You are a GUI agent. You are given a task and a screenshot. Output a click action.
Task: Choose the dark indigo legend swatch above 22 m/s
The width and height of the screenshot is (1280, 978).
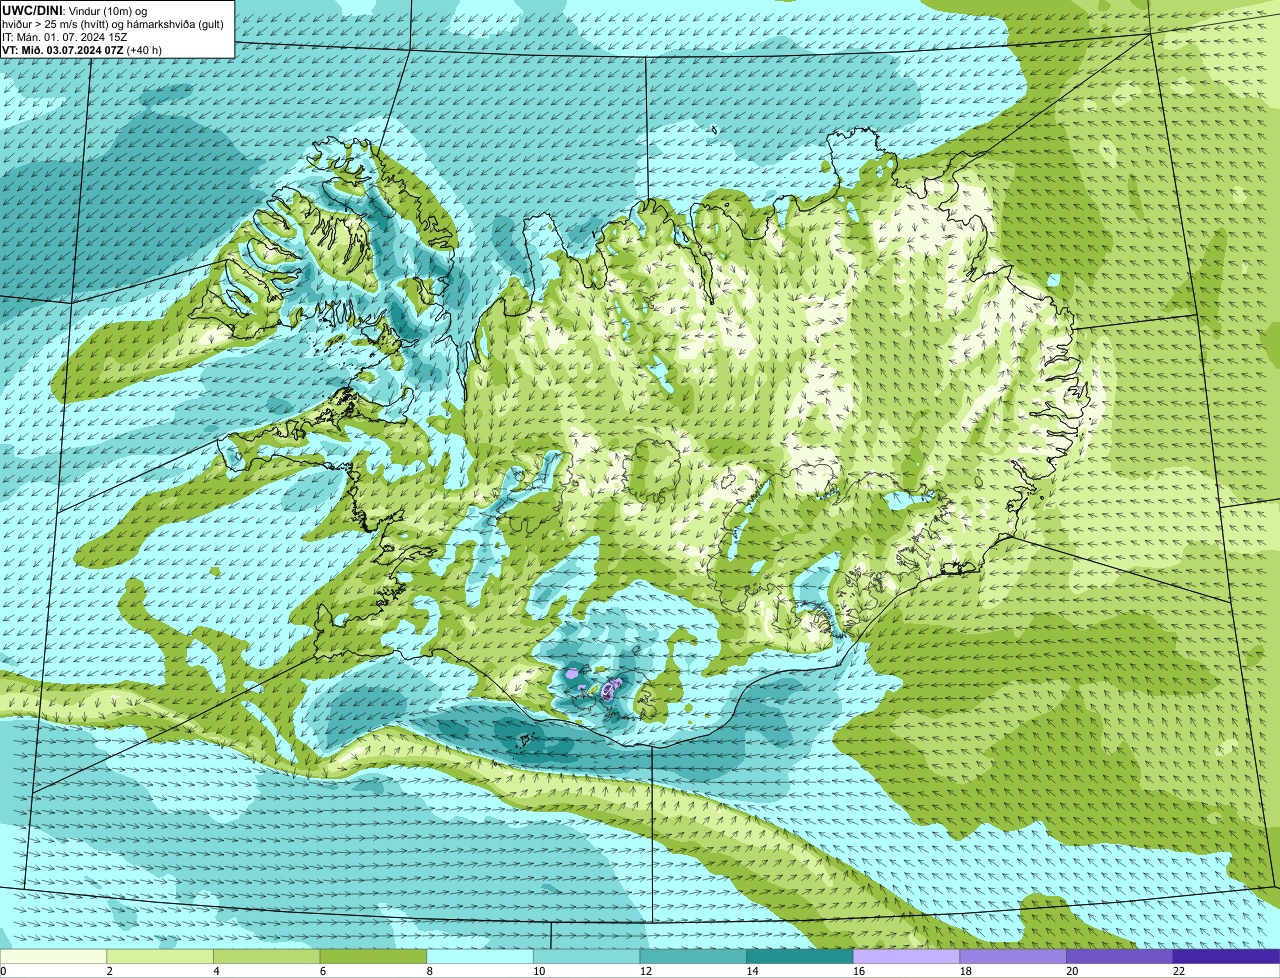point(1227,957)
